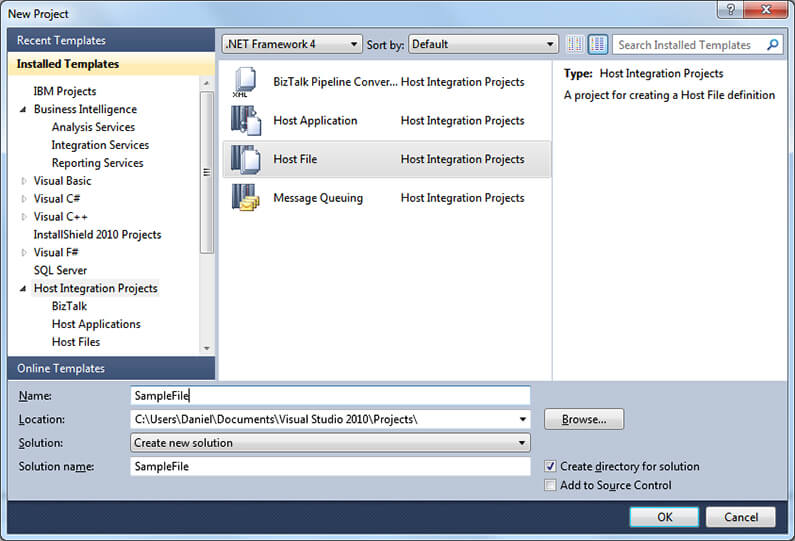Open the Installed Templates section
This screenshot has width=795, height=541.
click(x=112, y=64)
